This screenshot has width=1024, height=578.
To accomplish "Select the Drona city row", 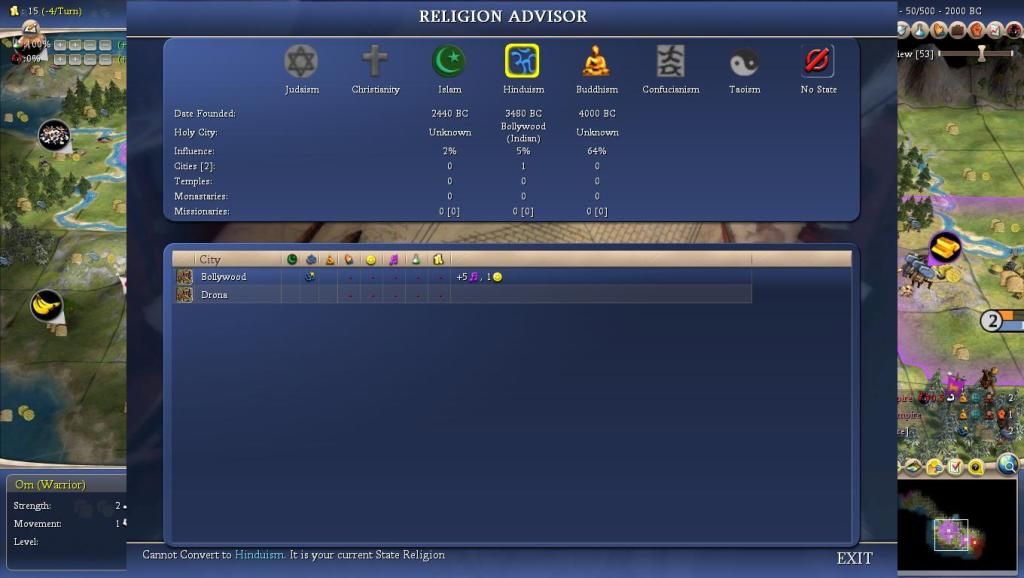I will coord(462,295).
